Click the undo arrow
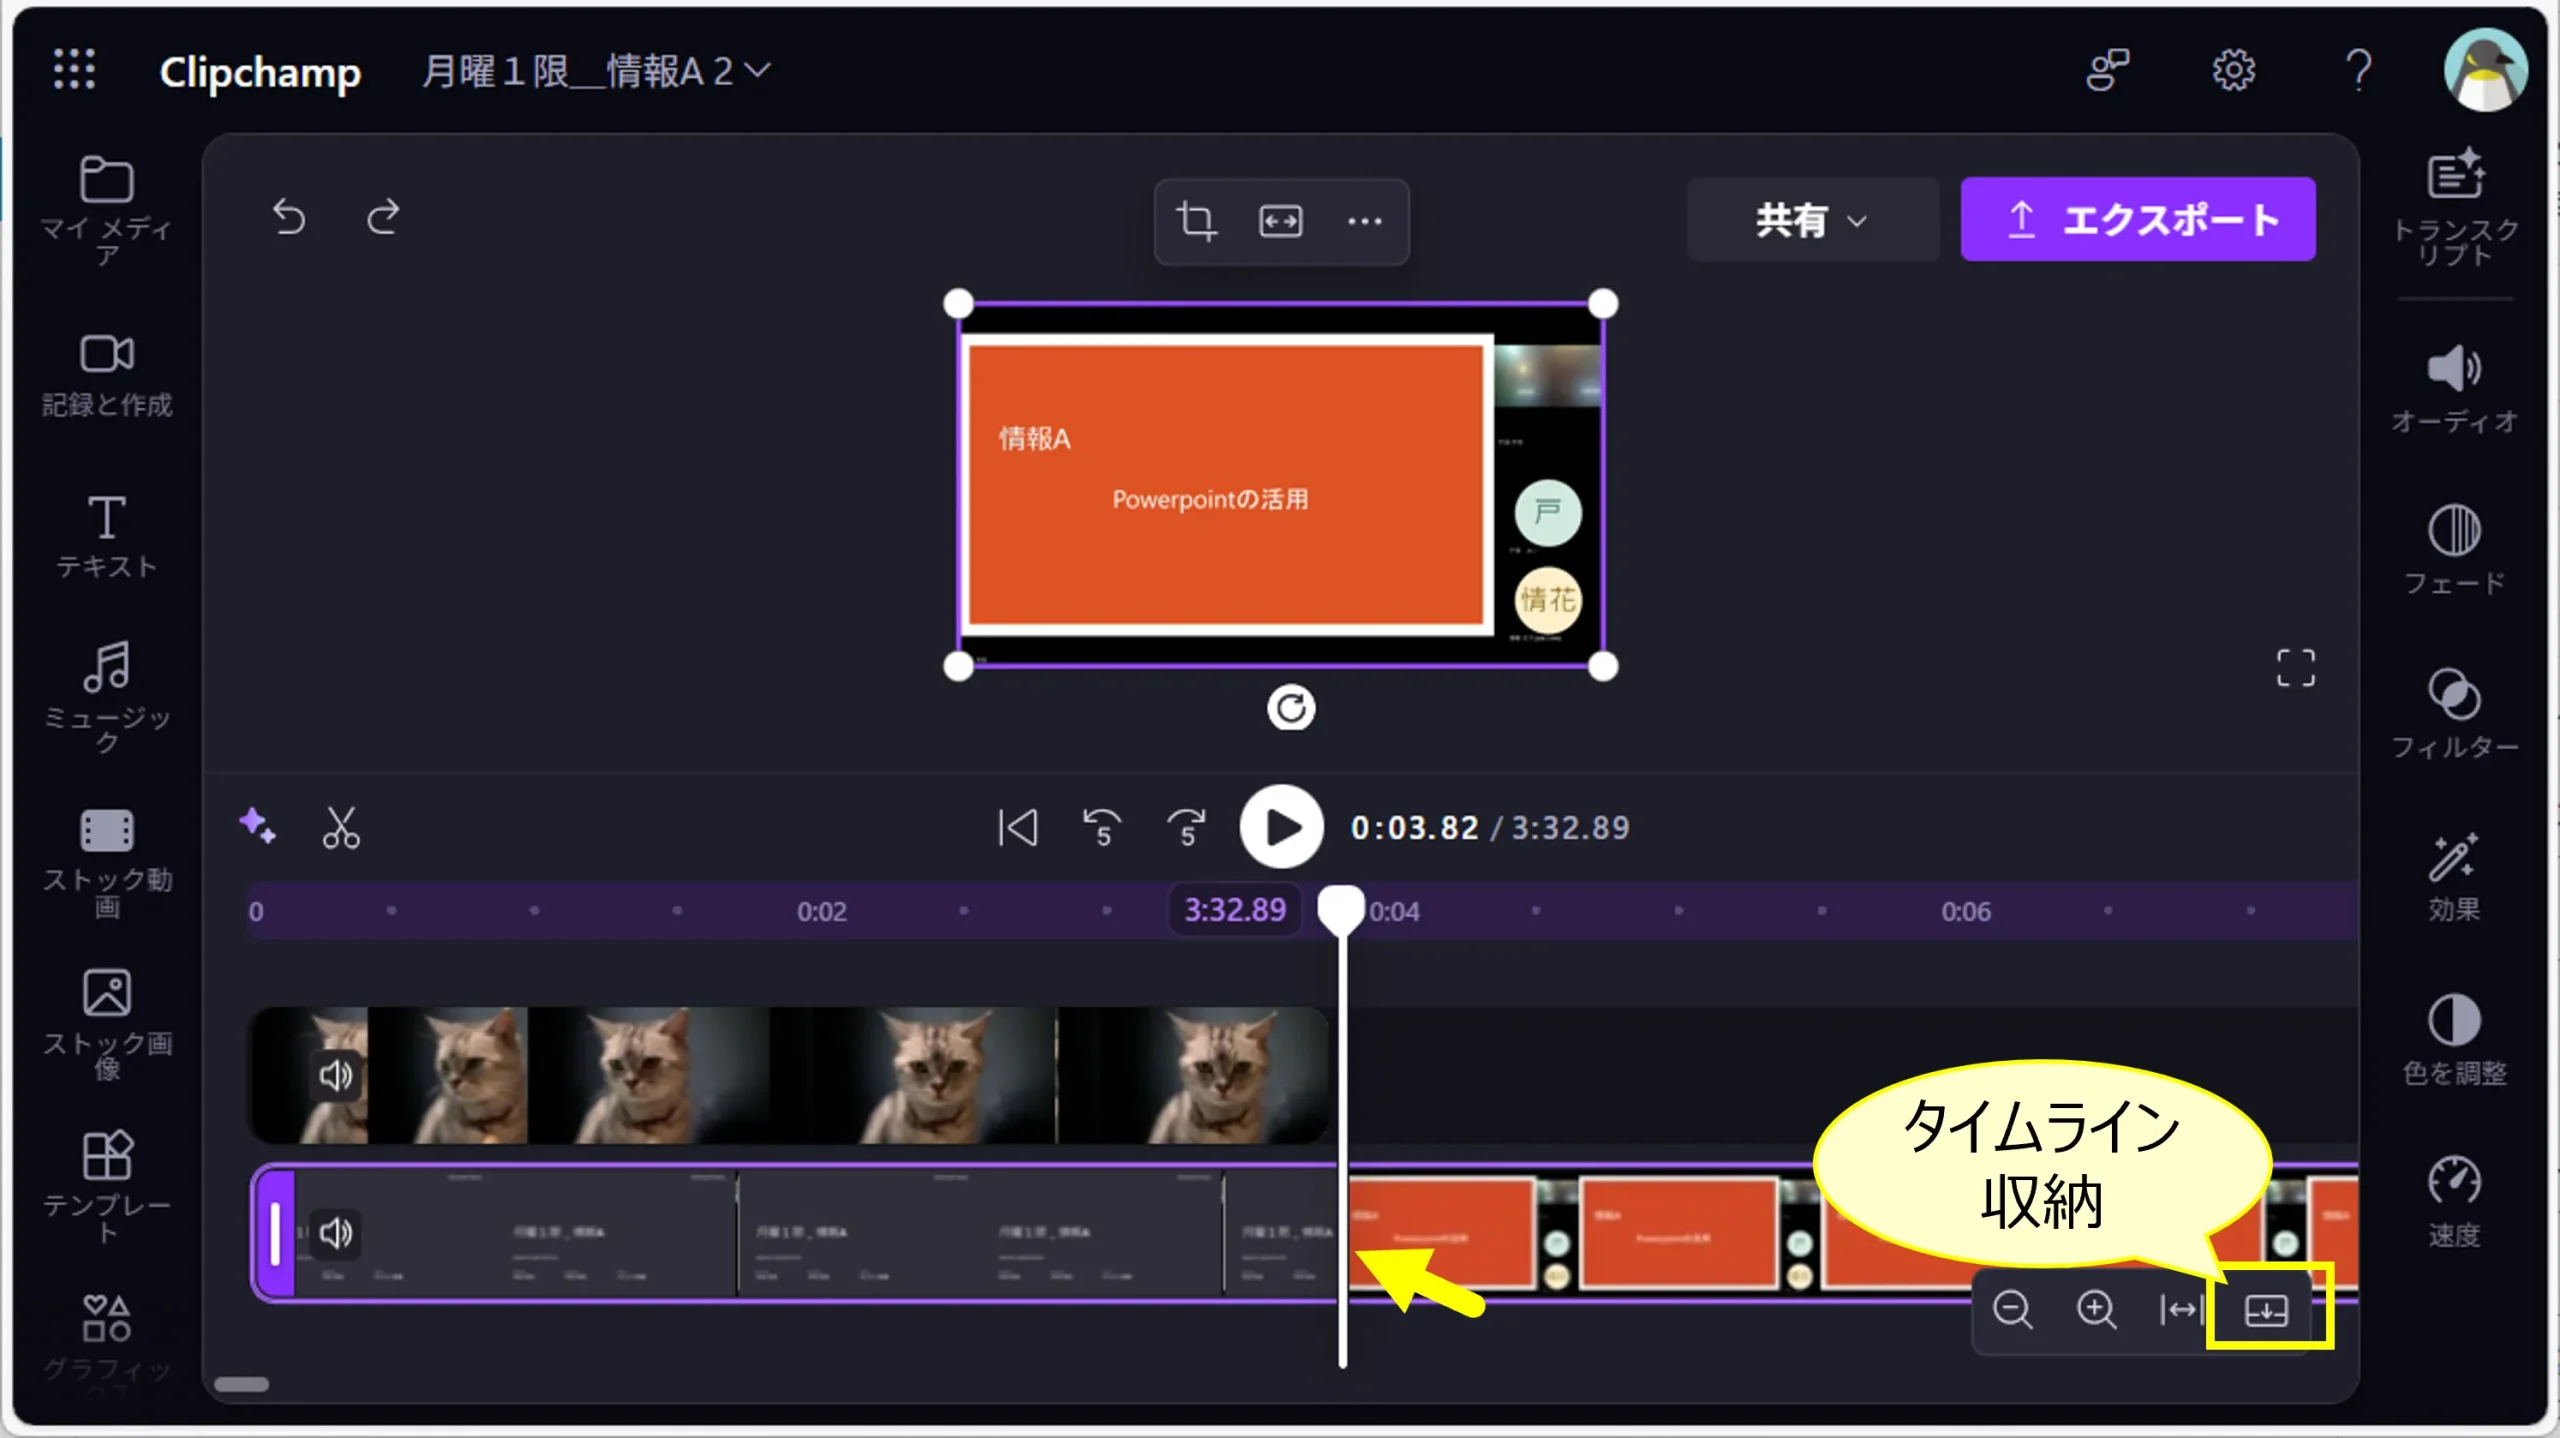Screen dimensions: 2560x1438 click(289, 217)
